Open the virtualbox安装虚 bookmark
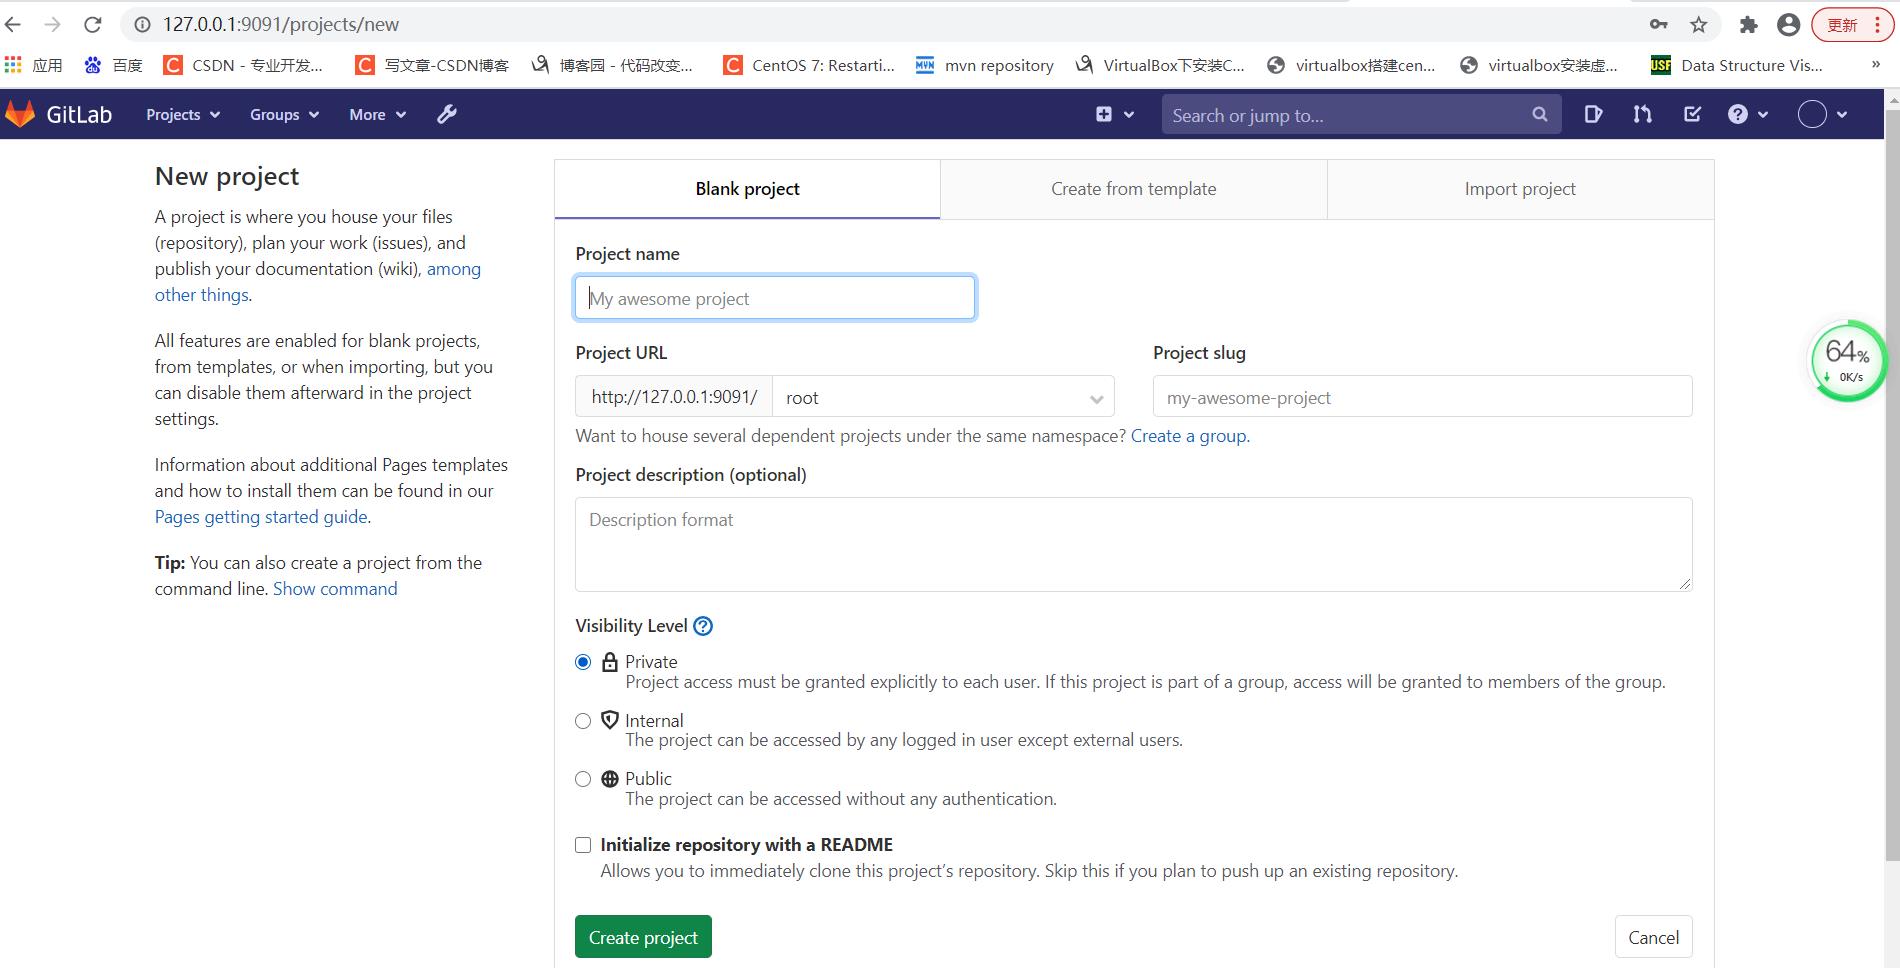 pyautogui.click(x=1539, y=65)
